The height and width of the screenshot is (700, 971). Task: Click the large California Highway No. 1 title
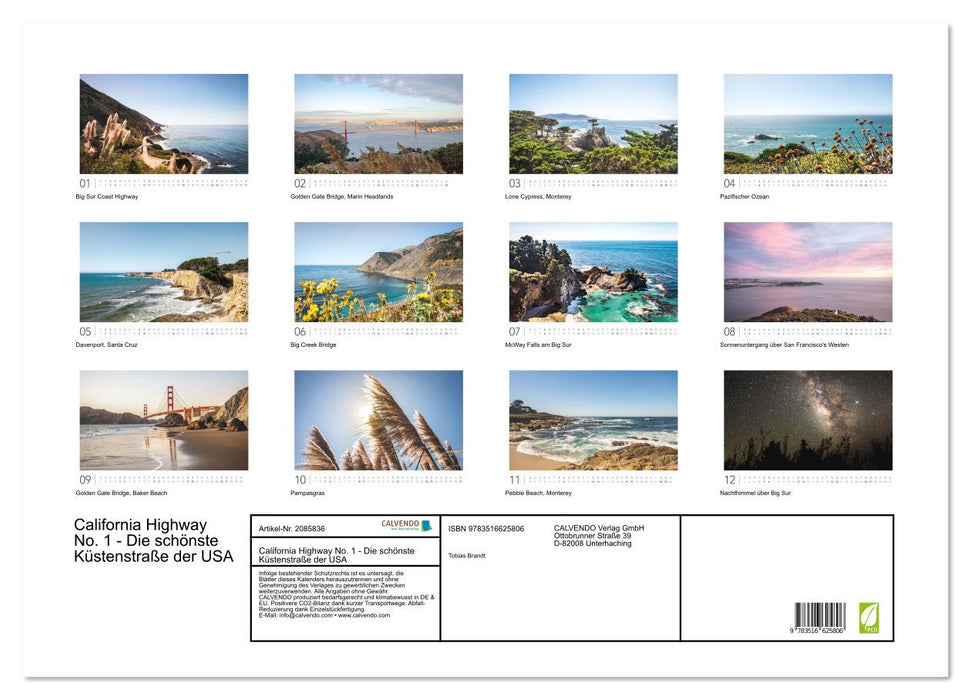154,540
